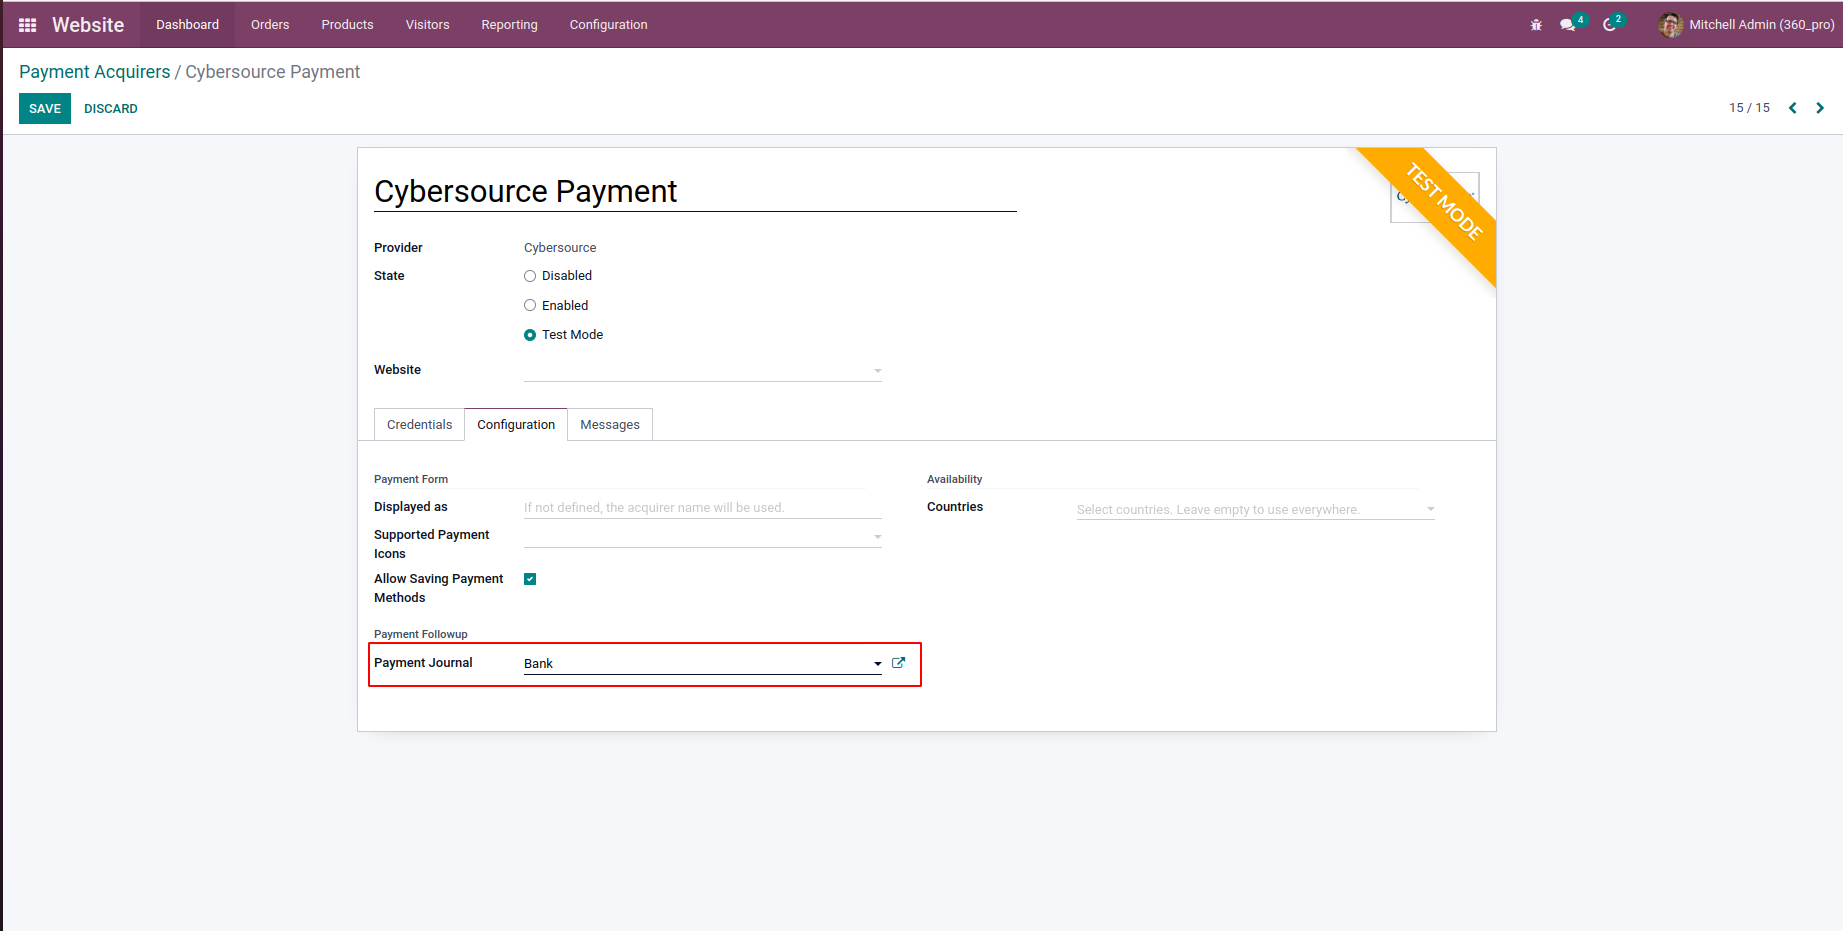Click the Payment Form section heading
This screenshot has height=931, width=1843.
pyautogui.click(x=411, y=480)
